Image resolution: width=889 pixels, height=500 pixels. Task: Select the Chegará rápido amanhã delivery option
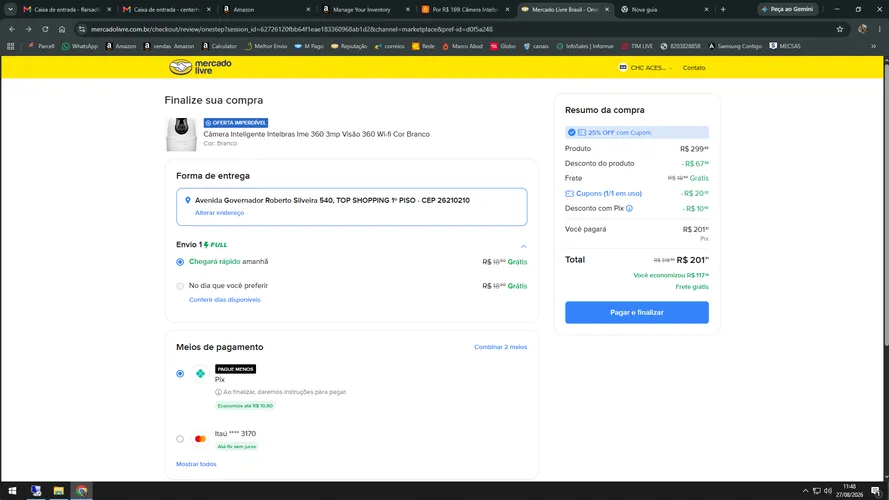[x=180, y=262]
